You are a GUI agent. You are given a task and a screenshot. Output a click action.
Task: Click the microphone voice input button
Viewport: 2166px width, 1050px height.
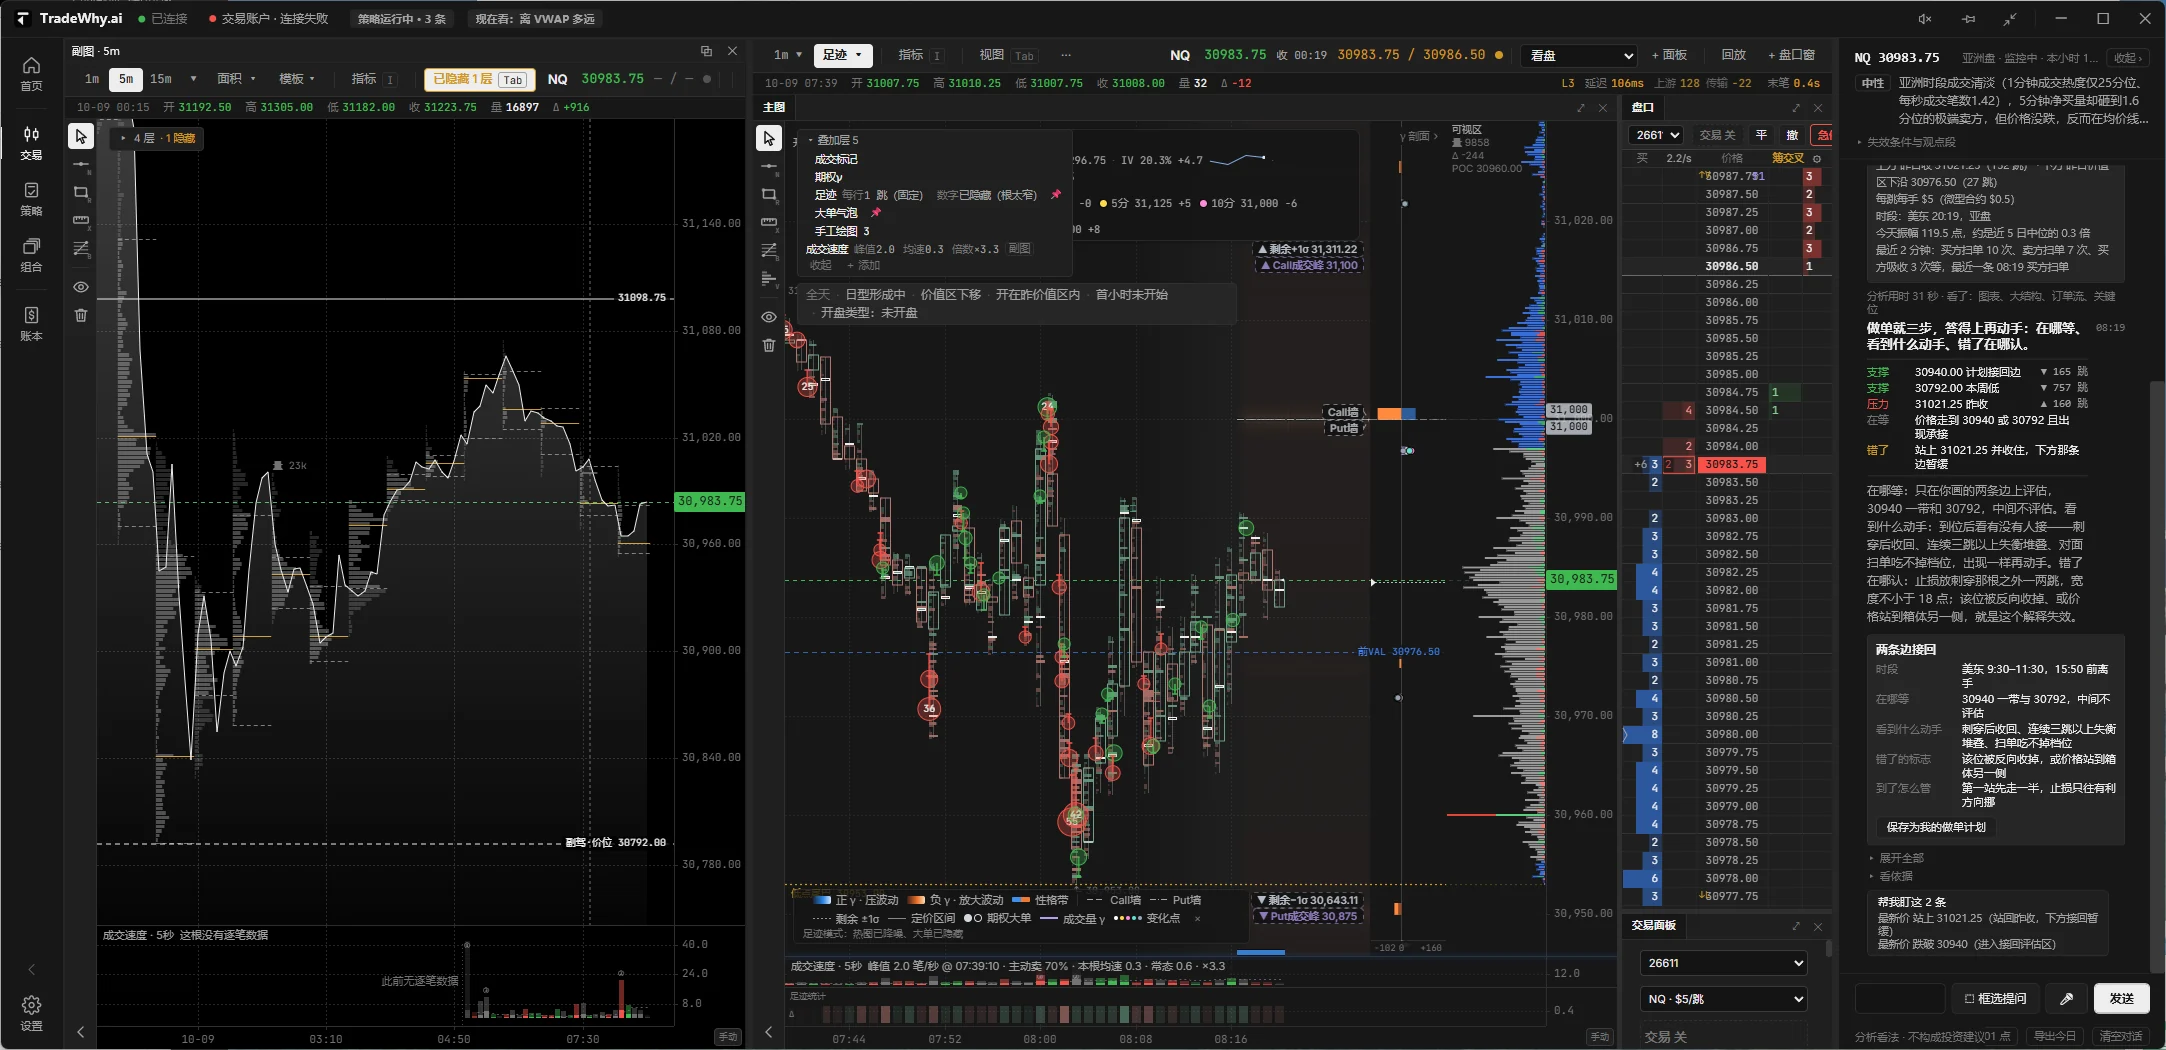pos(2066,998)
